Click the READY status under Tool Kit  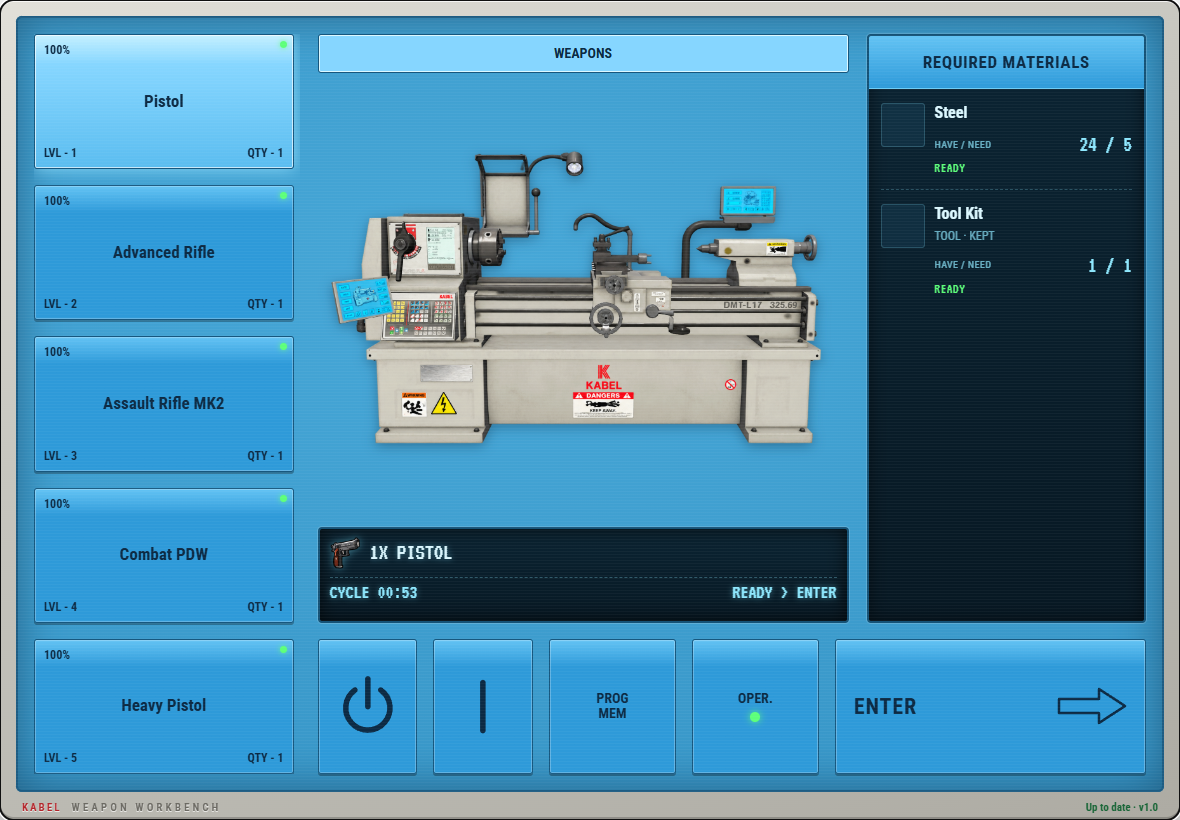[949, 290]
